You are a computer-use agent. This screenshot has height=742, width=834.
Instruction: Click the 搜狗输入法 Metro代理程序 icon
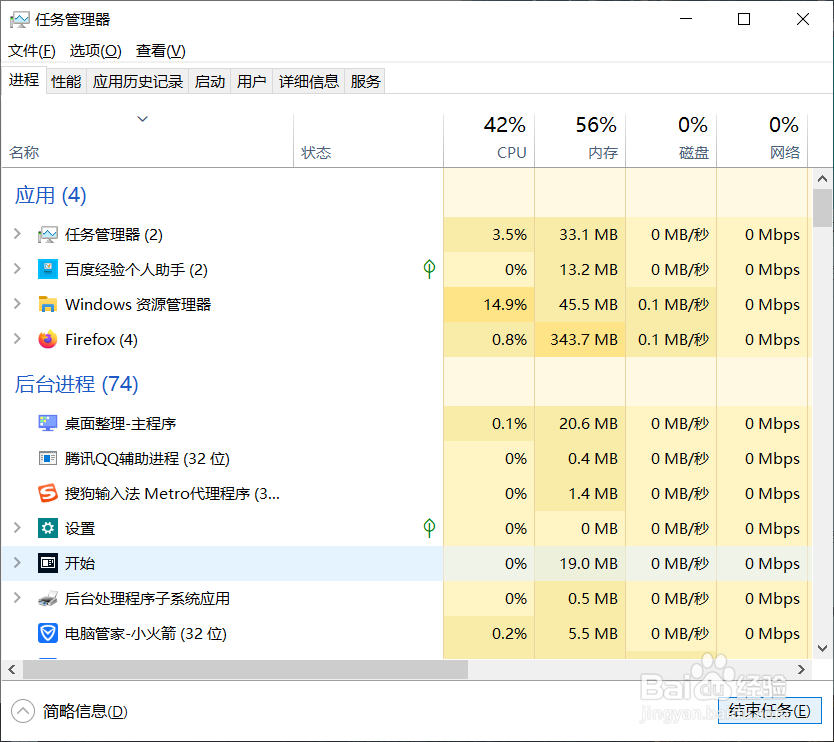48,494
